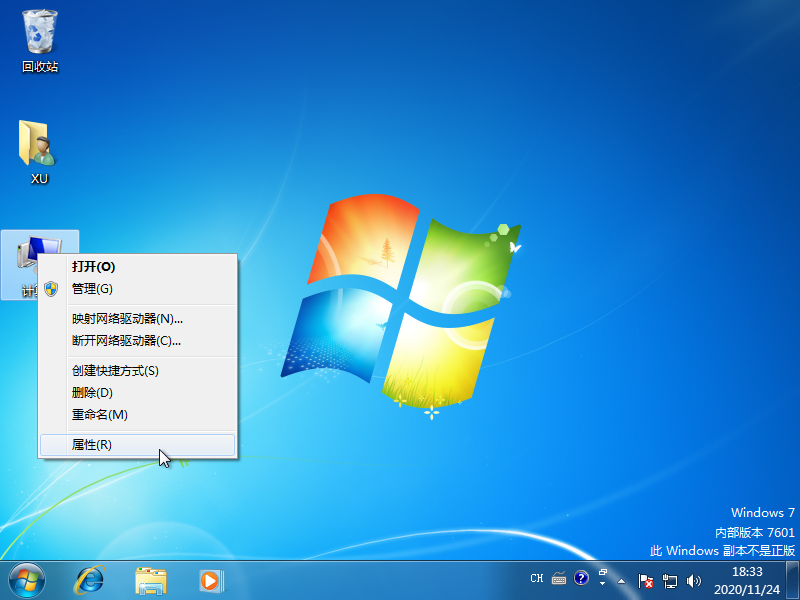Click the CH input language indicator
The image size is (800, 600).
(537, 578)
